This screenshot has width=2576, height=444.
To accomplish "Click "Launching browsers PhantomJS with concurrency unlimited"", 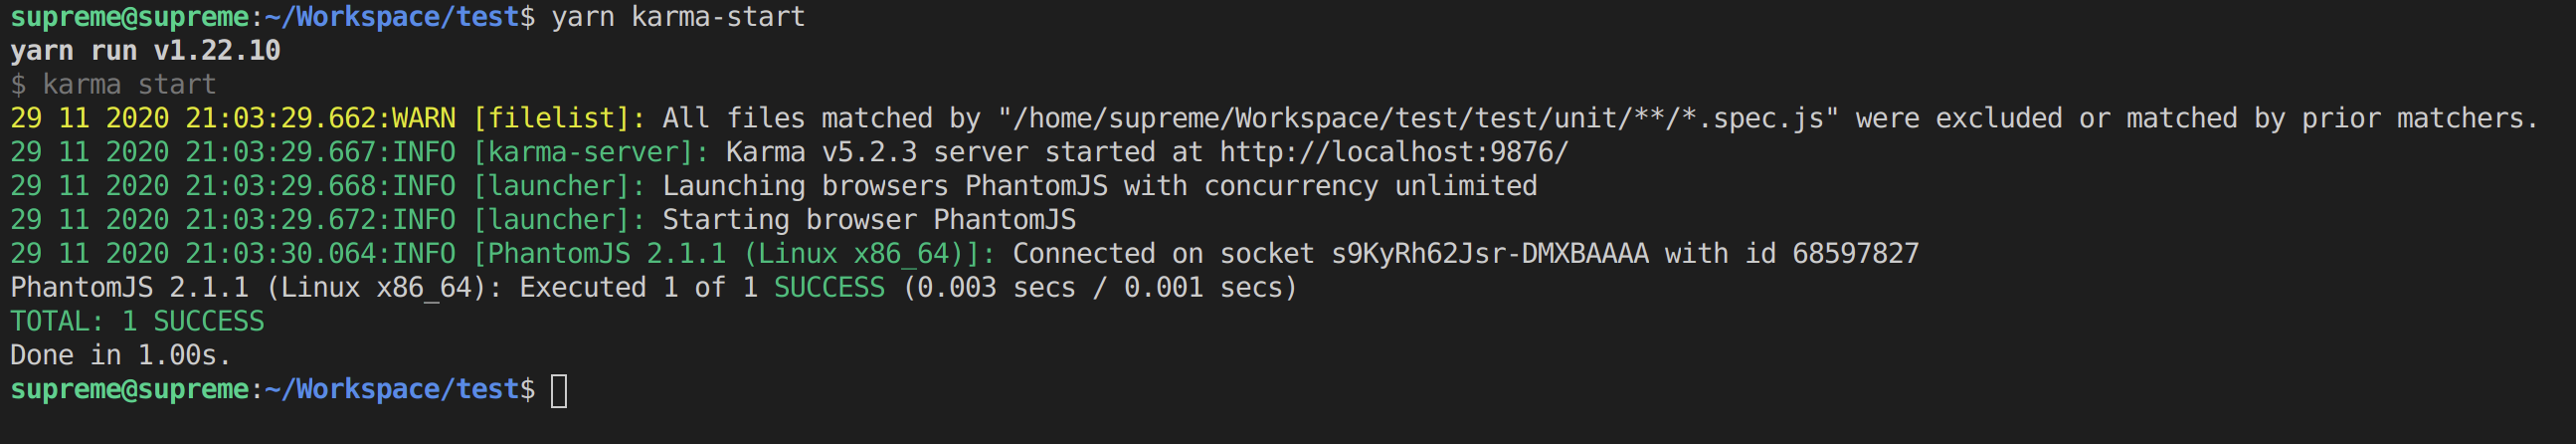I will [x=1099, y=186].
